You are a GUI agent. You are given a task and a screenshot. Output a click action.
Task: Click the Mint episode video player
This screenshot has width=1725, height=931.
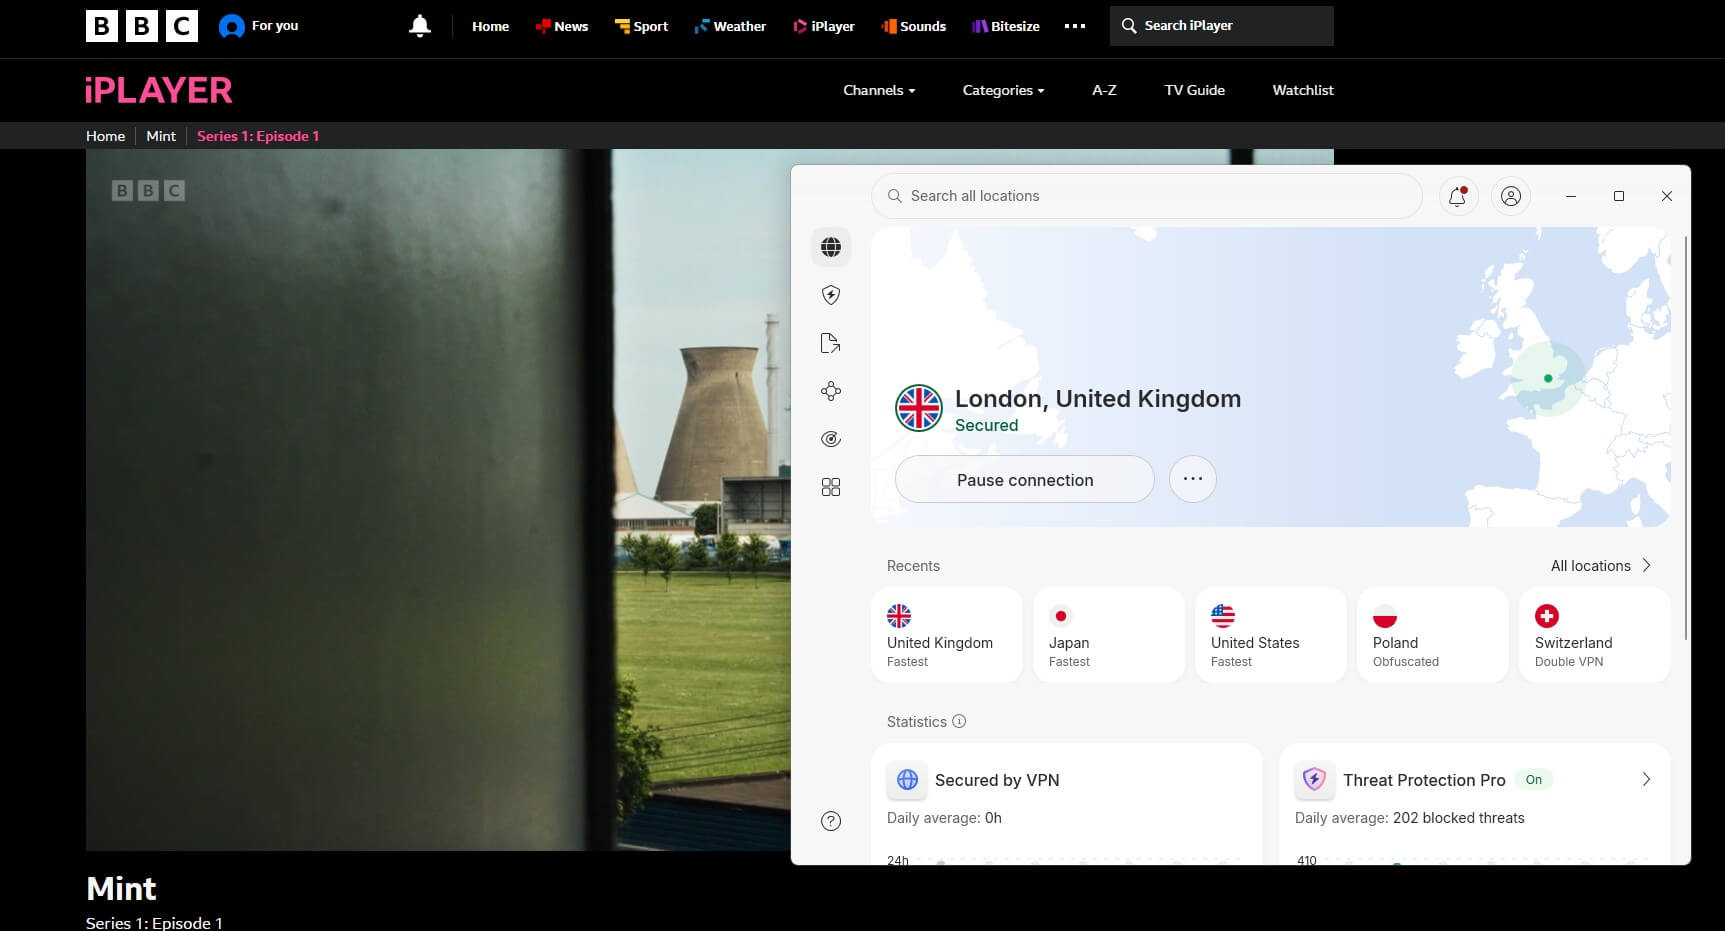[x=438, y=500]
